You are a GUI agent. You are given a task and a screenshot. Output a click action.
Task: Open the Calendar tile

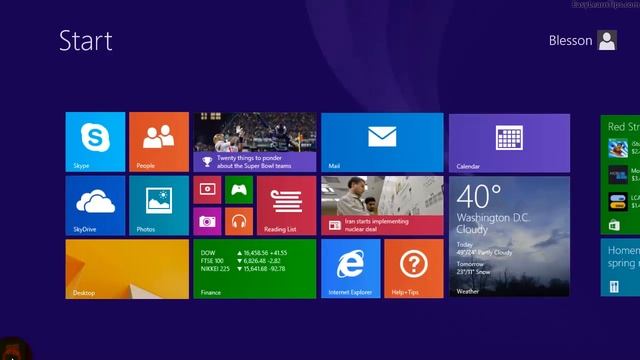[509, 143]
